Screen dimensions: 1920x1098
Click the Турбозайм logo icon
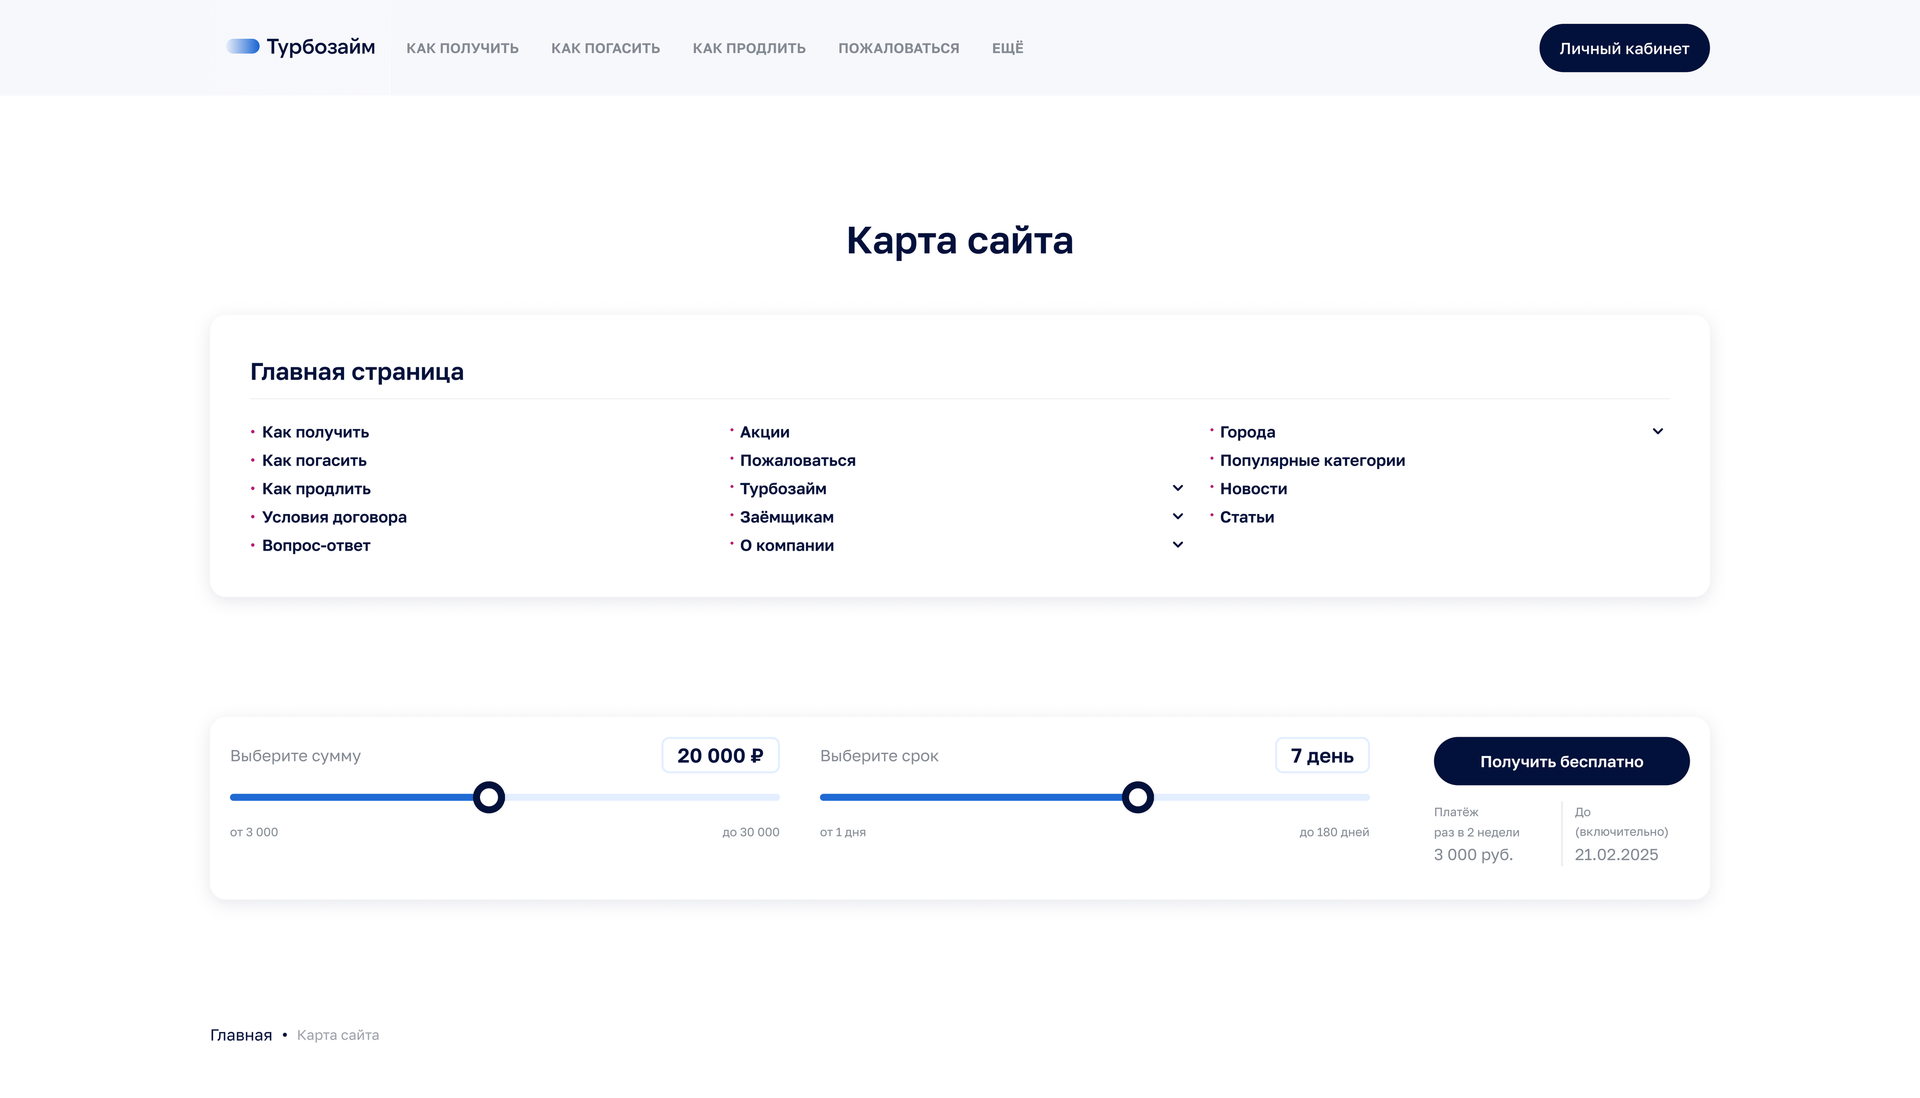click(243, 46)
